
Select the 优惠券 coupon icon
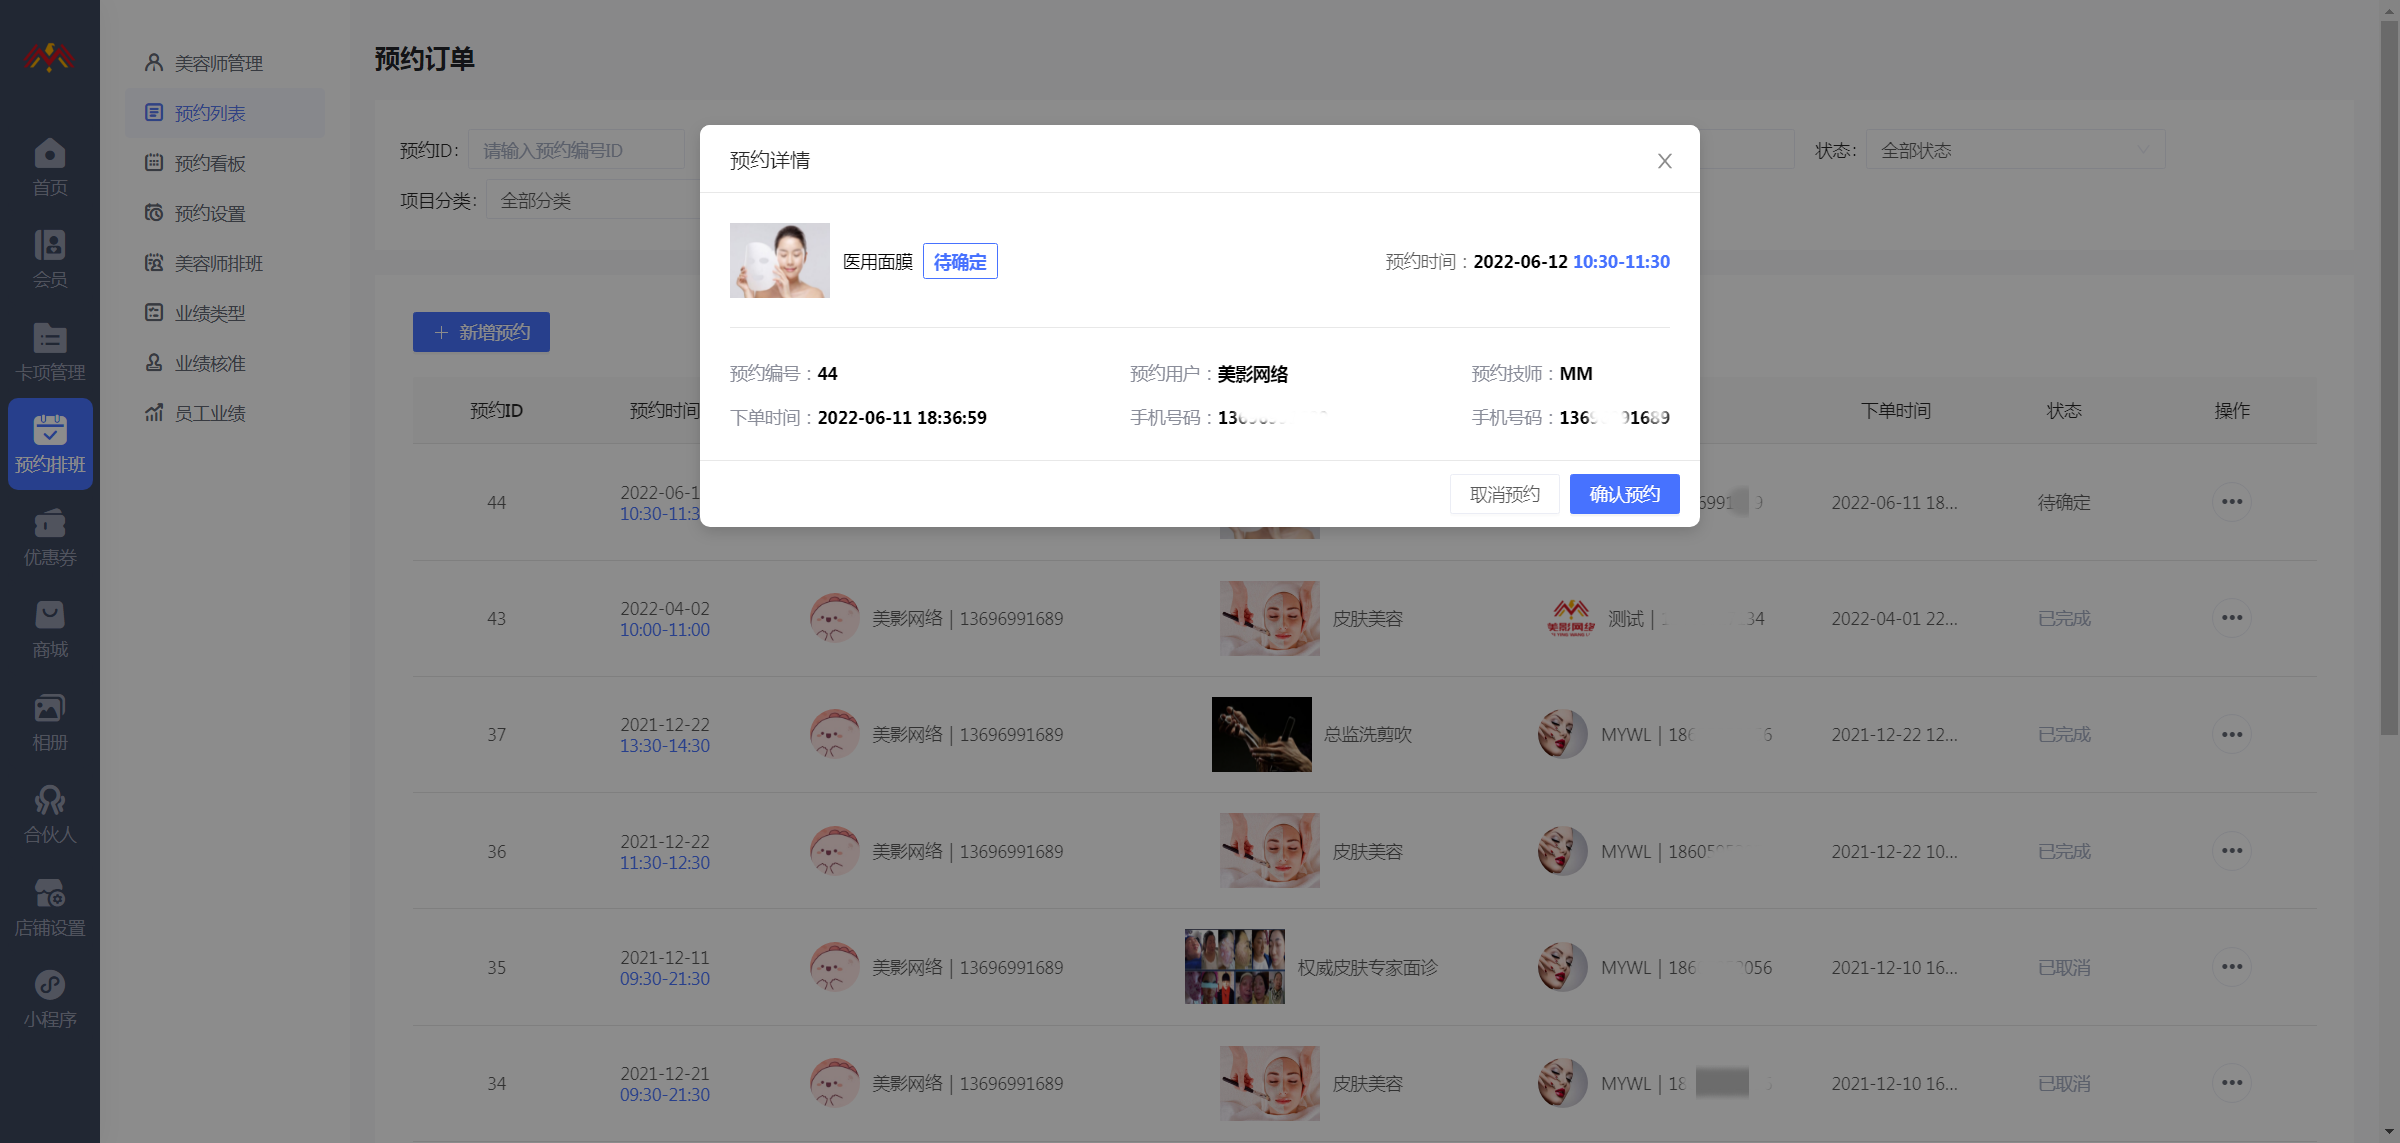coord(49,524)
